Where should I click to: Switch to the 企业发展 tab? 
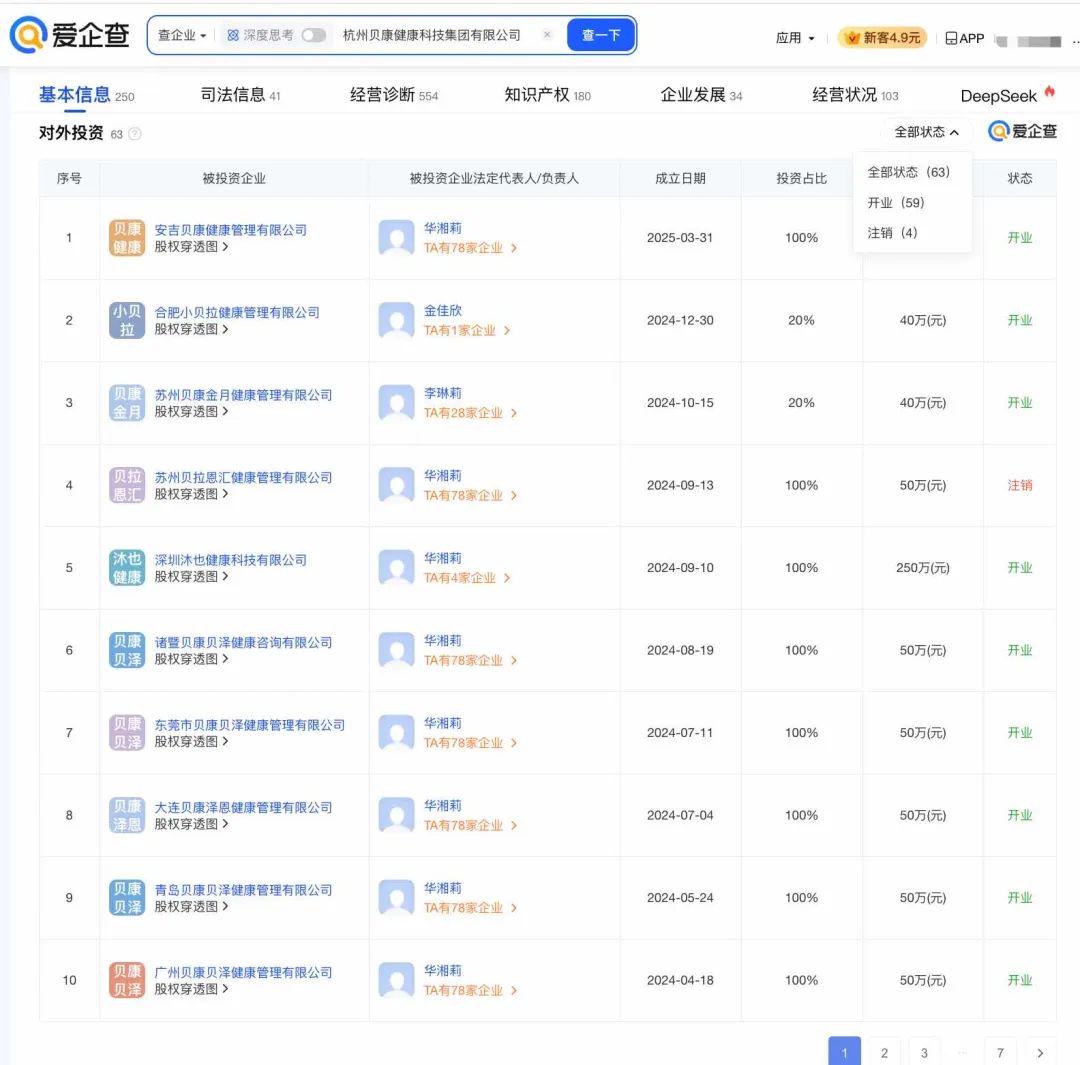[x=701, y=95]
